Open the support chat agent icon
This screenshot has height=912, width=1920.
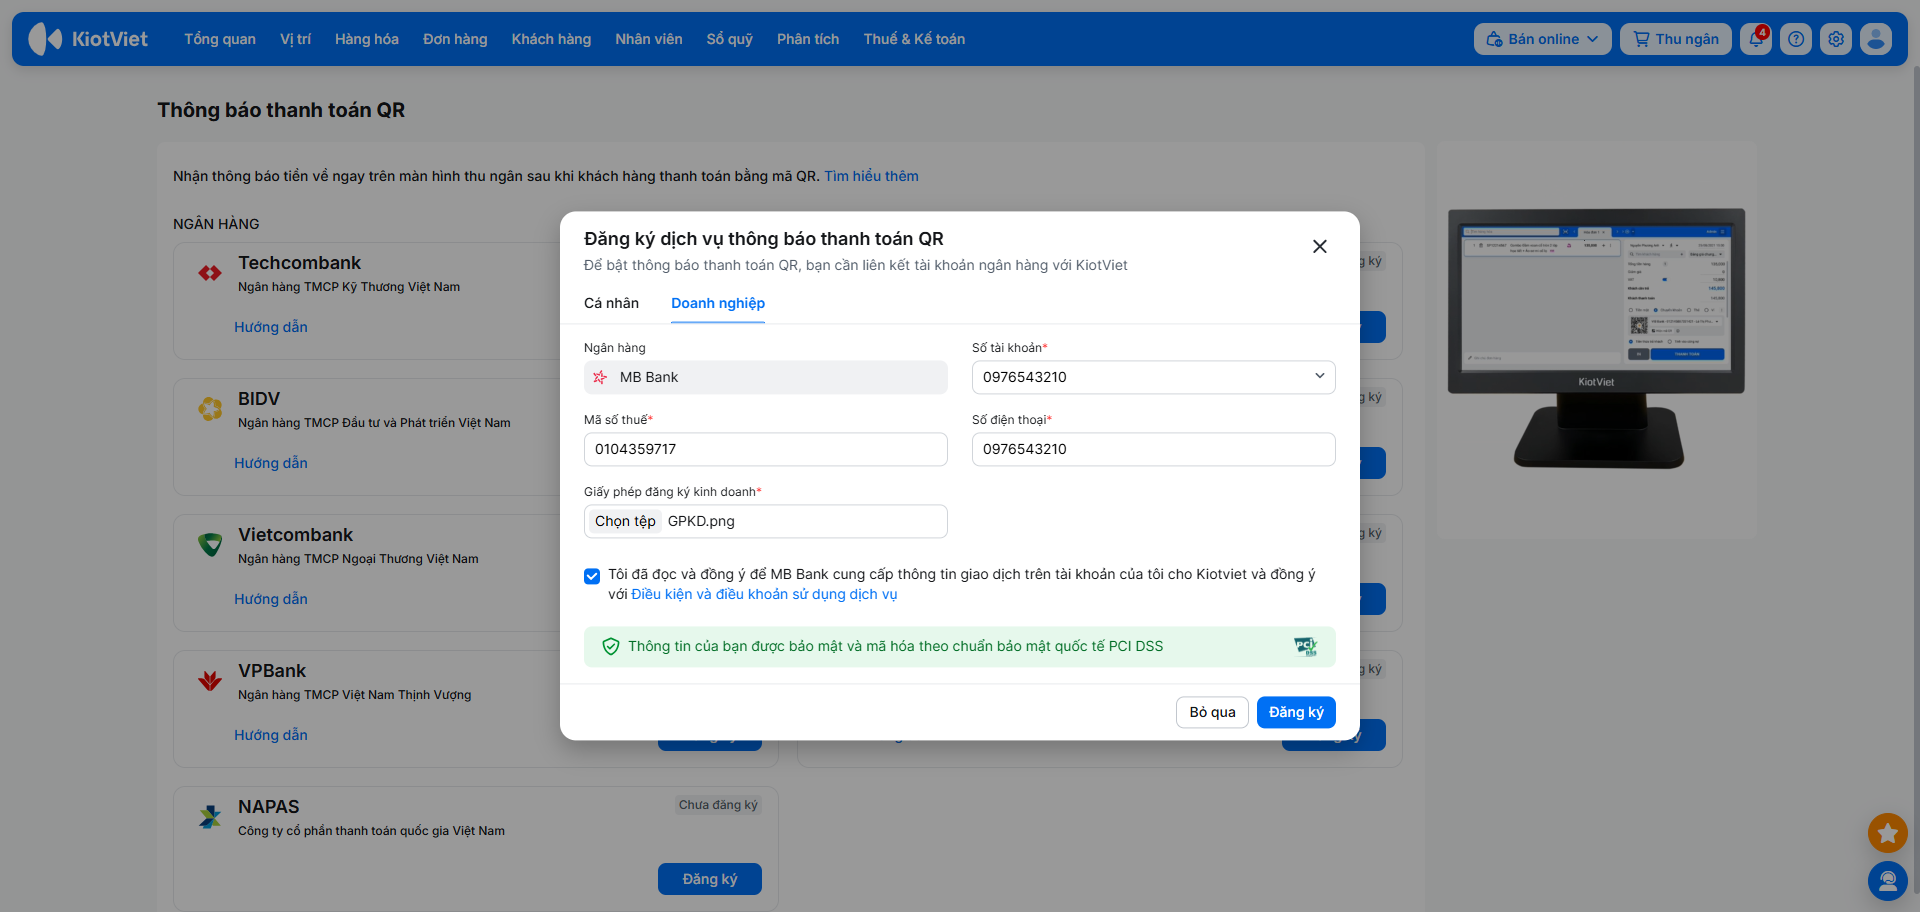[1887, 880]
